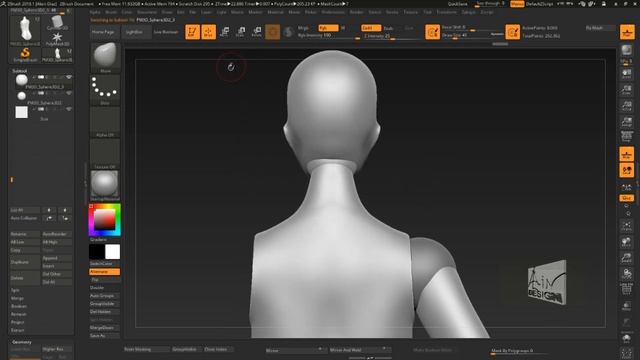The image size is (640, 360).
Task: Toggle the Zadd sculpt mode button
Action: click(371, 28)
